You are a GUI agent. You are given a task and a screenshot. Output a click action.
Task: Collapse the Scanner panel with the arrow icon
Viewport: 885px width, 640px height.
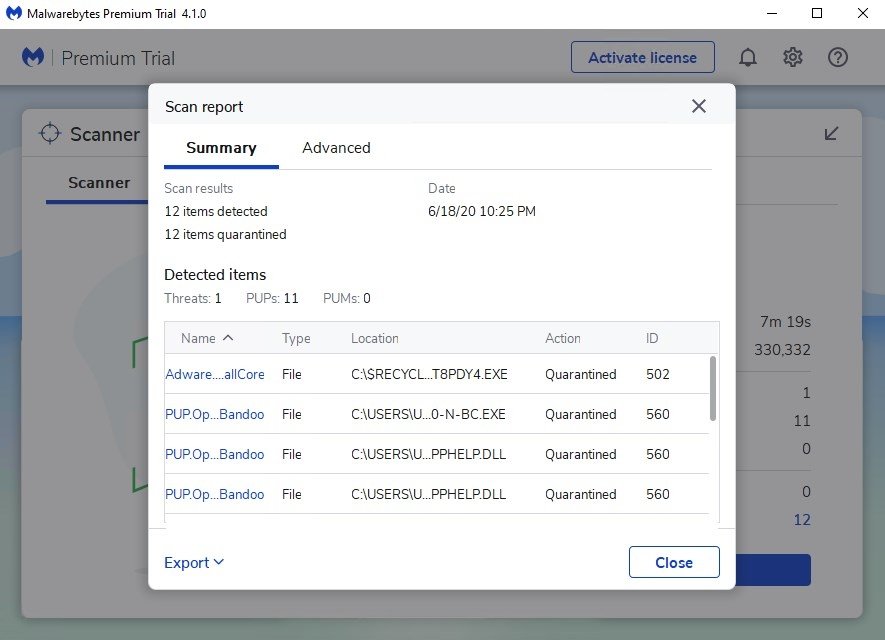point(831,134)
